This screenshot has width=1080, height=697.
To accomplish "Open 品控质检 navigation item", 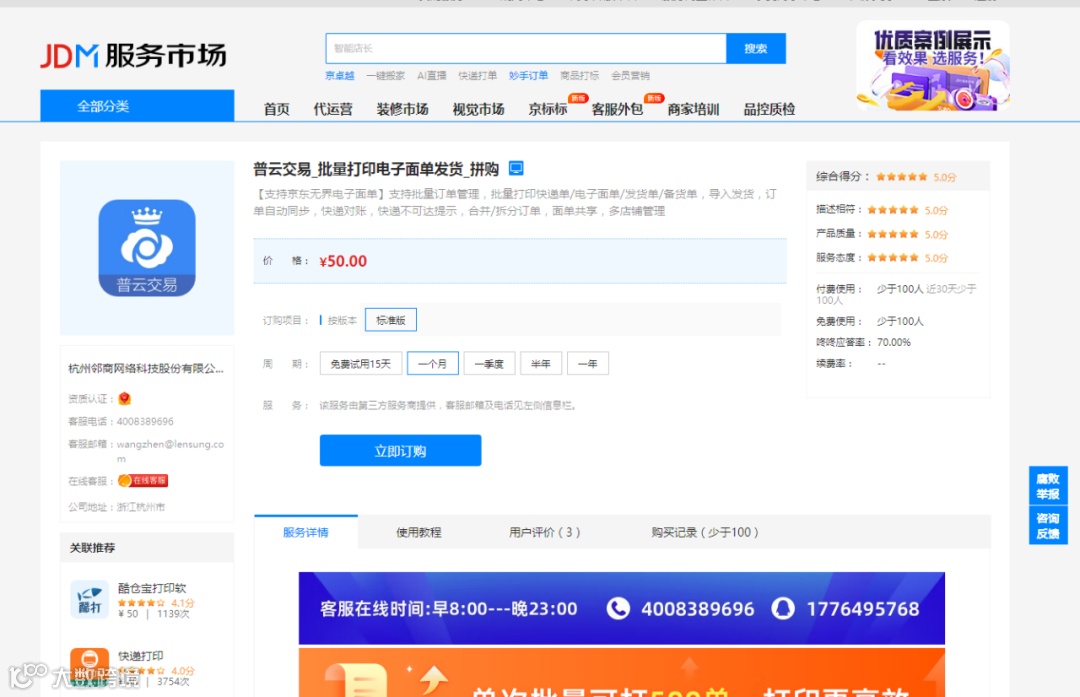I will (769, 109).
